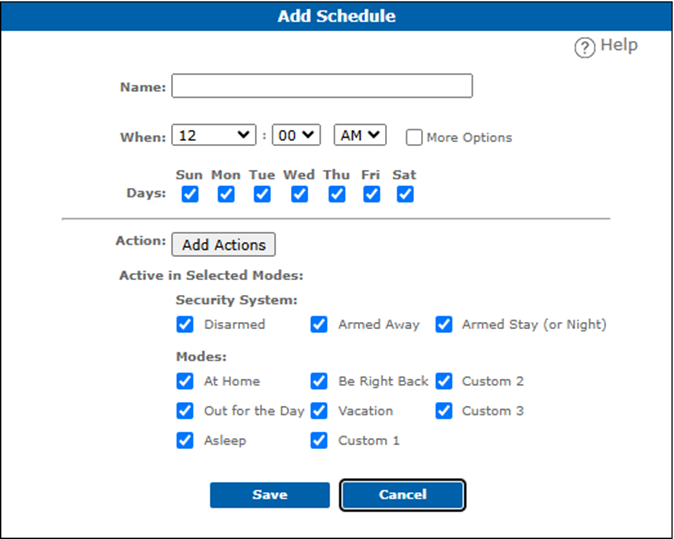Focus the Name input field

coord(322,86)
